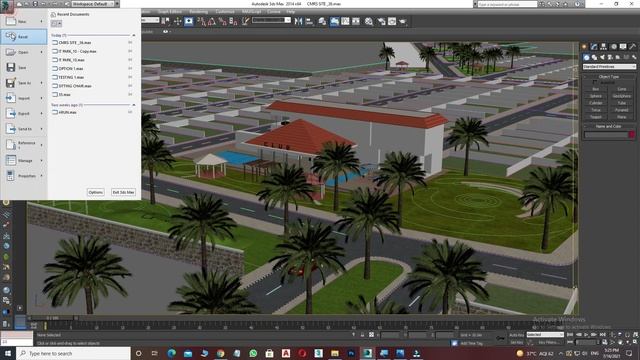Select the Systems category icon

(x=633, y=58)
